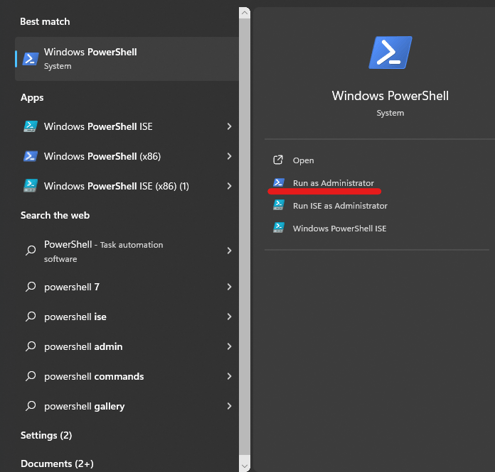Expand the PowerShell ISE (x86) (1) chevron
Viewport: 495px width, 472px height.
[229, 186]
